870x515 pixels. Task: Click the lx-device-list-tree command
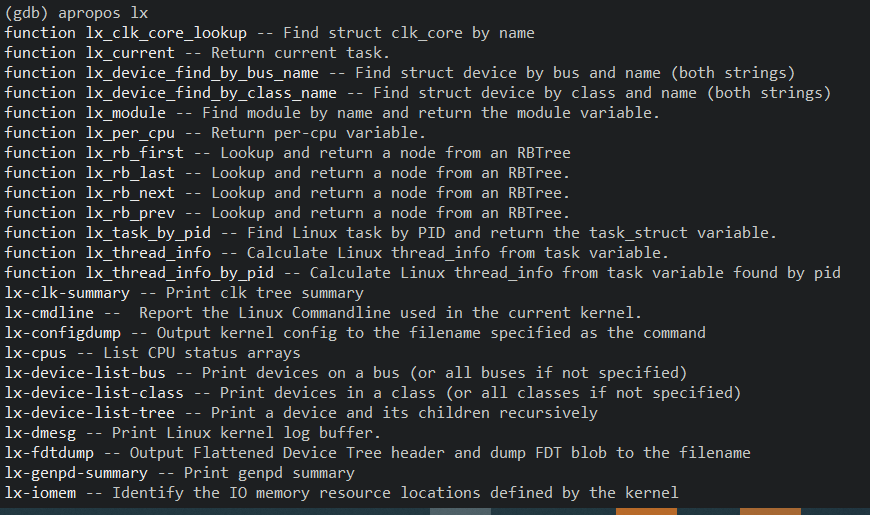[x=90, y=413]
